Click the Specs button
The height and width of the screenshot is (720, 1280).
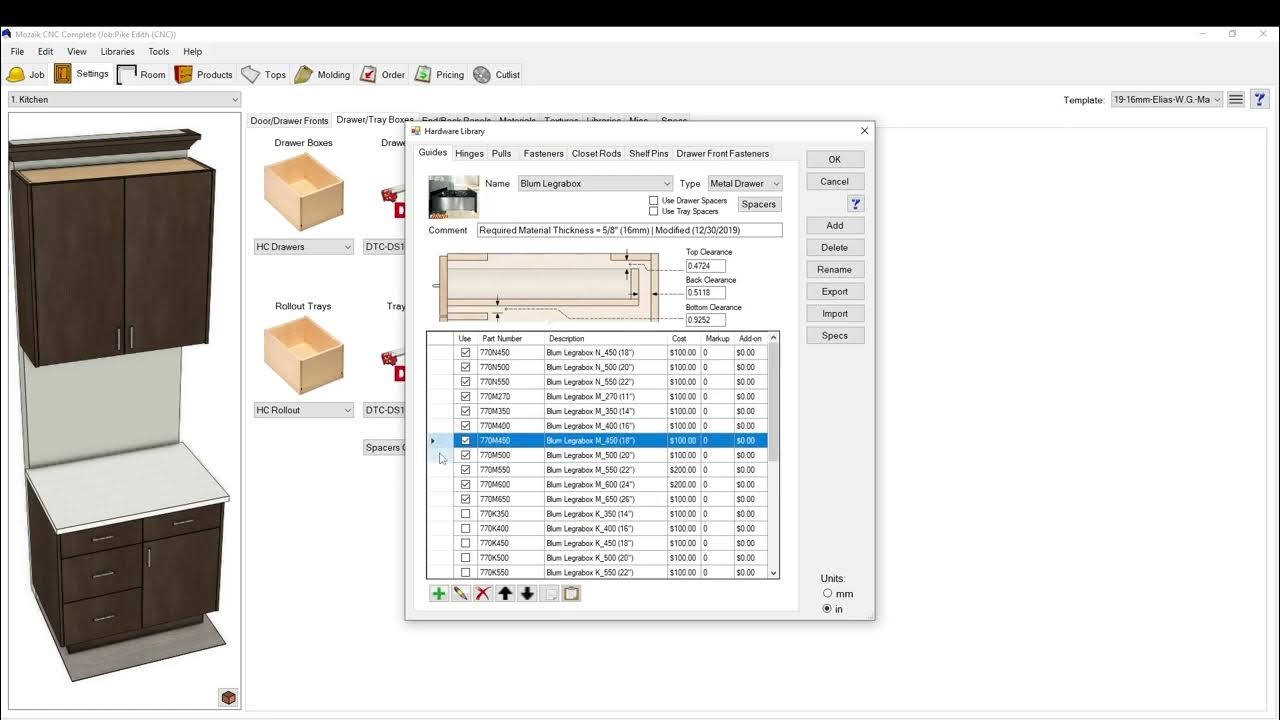(x=835, y=335)
